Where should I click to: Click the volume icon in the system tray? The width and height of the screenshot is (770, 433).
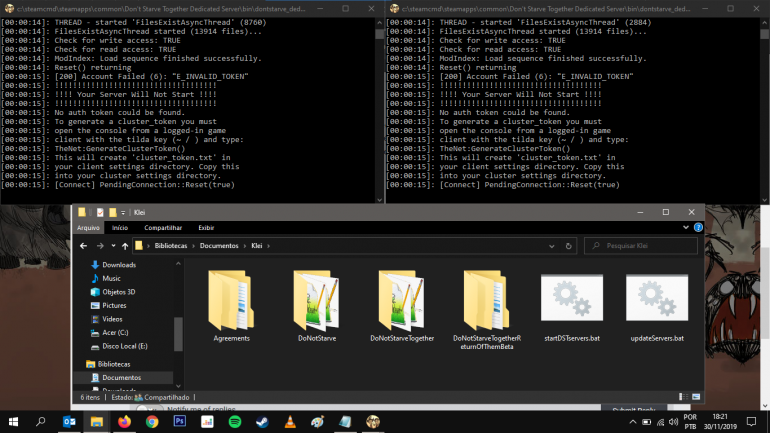click(x=674, y=422)
